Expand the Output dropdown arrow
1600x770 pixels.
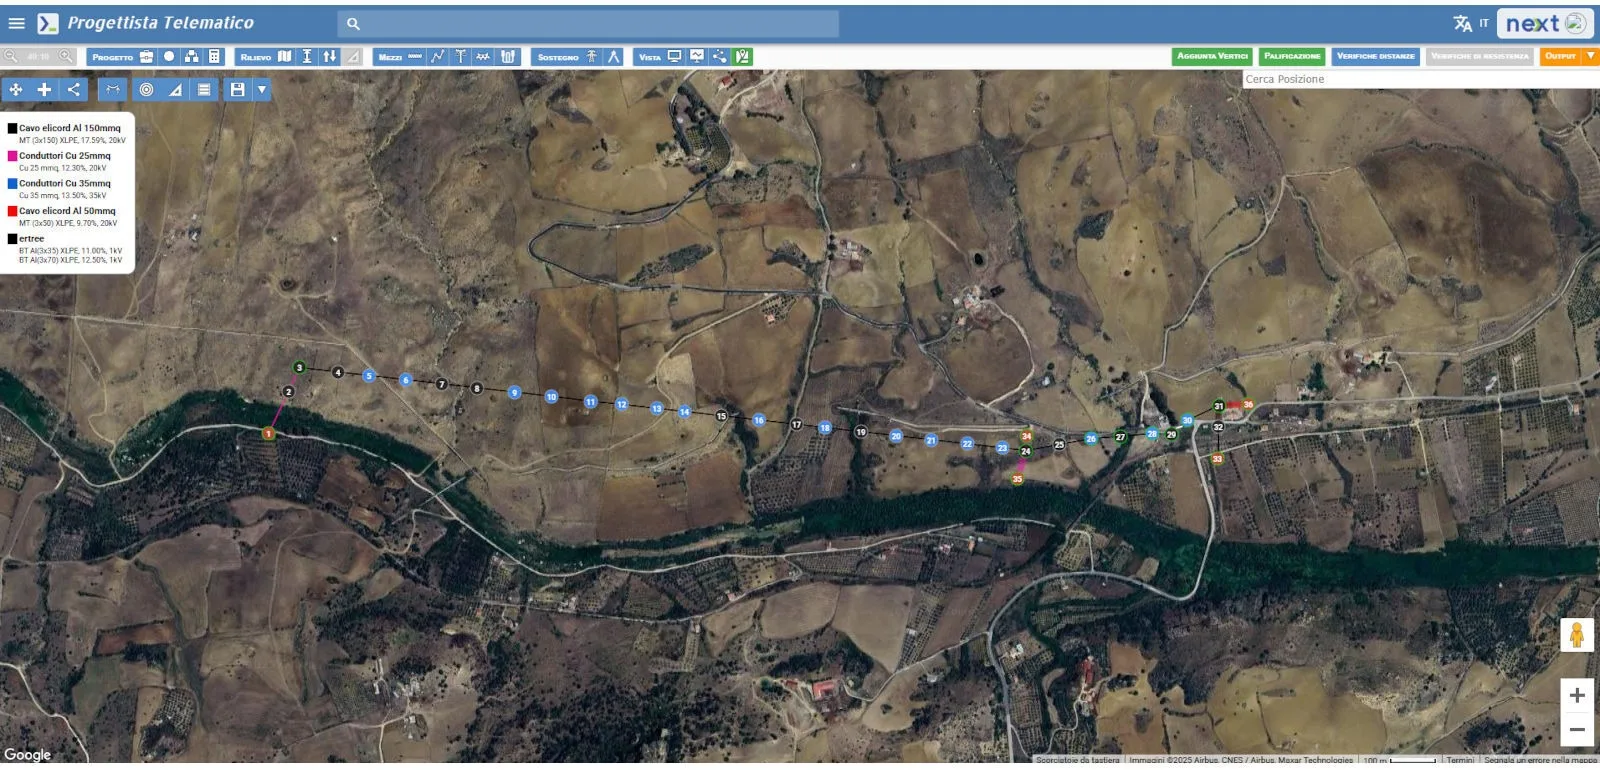pos(1590,56)
